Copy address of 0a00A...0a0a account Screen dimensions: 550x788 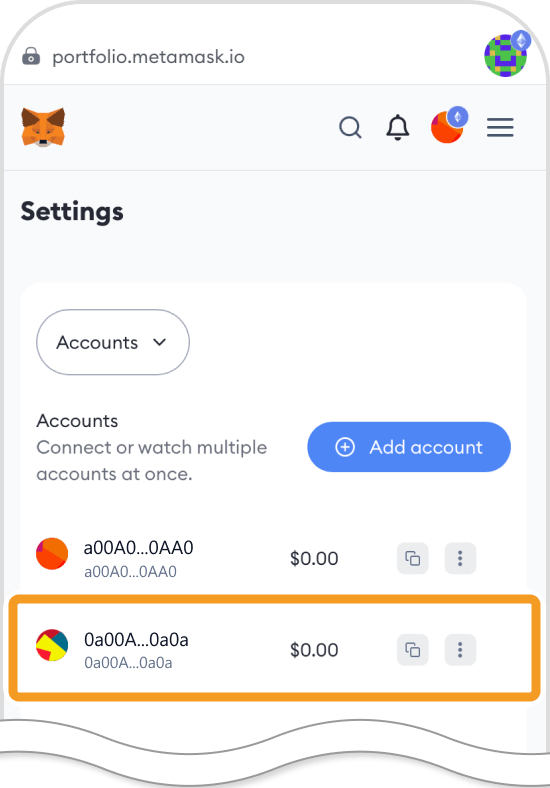point(413,650)
